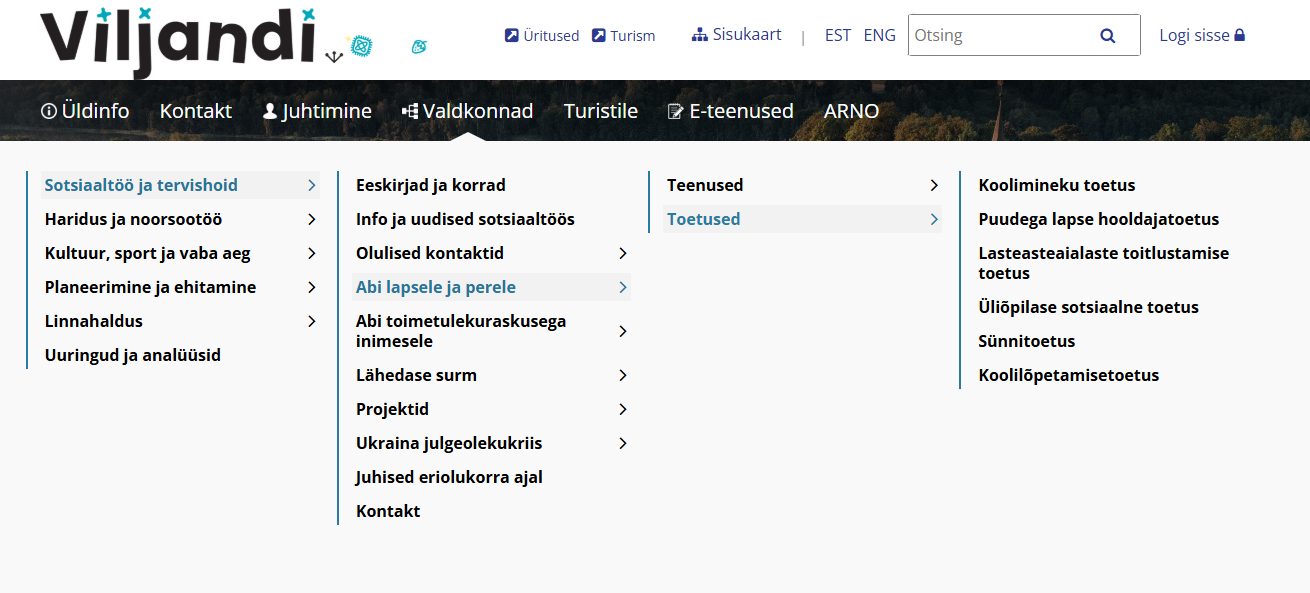
Task: Click the Üldinfo info icon
Action: (48, 111)
